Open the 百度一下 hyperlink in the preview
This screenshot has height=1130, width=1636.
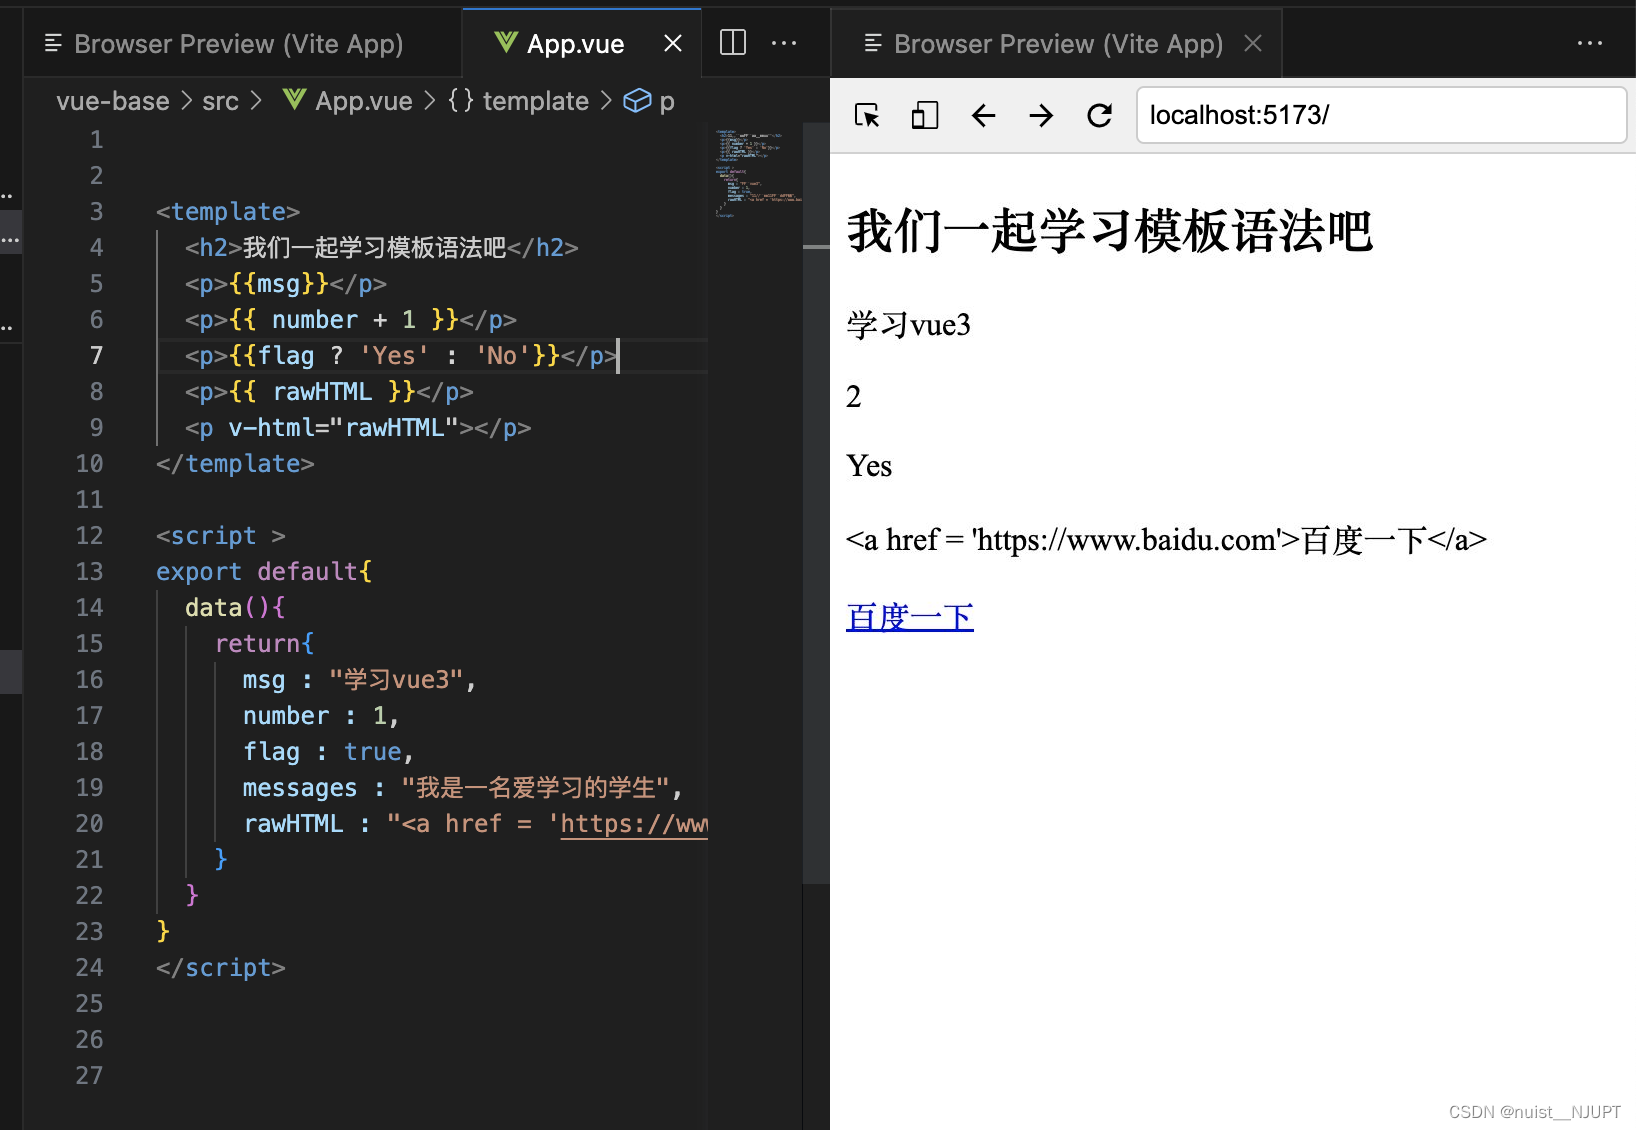(x=909, y=617)
